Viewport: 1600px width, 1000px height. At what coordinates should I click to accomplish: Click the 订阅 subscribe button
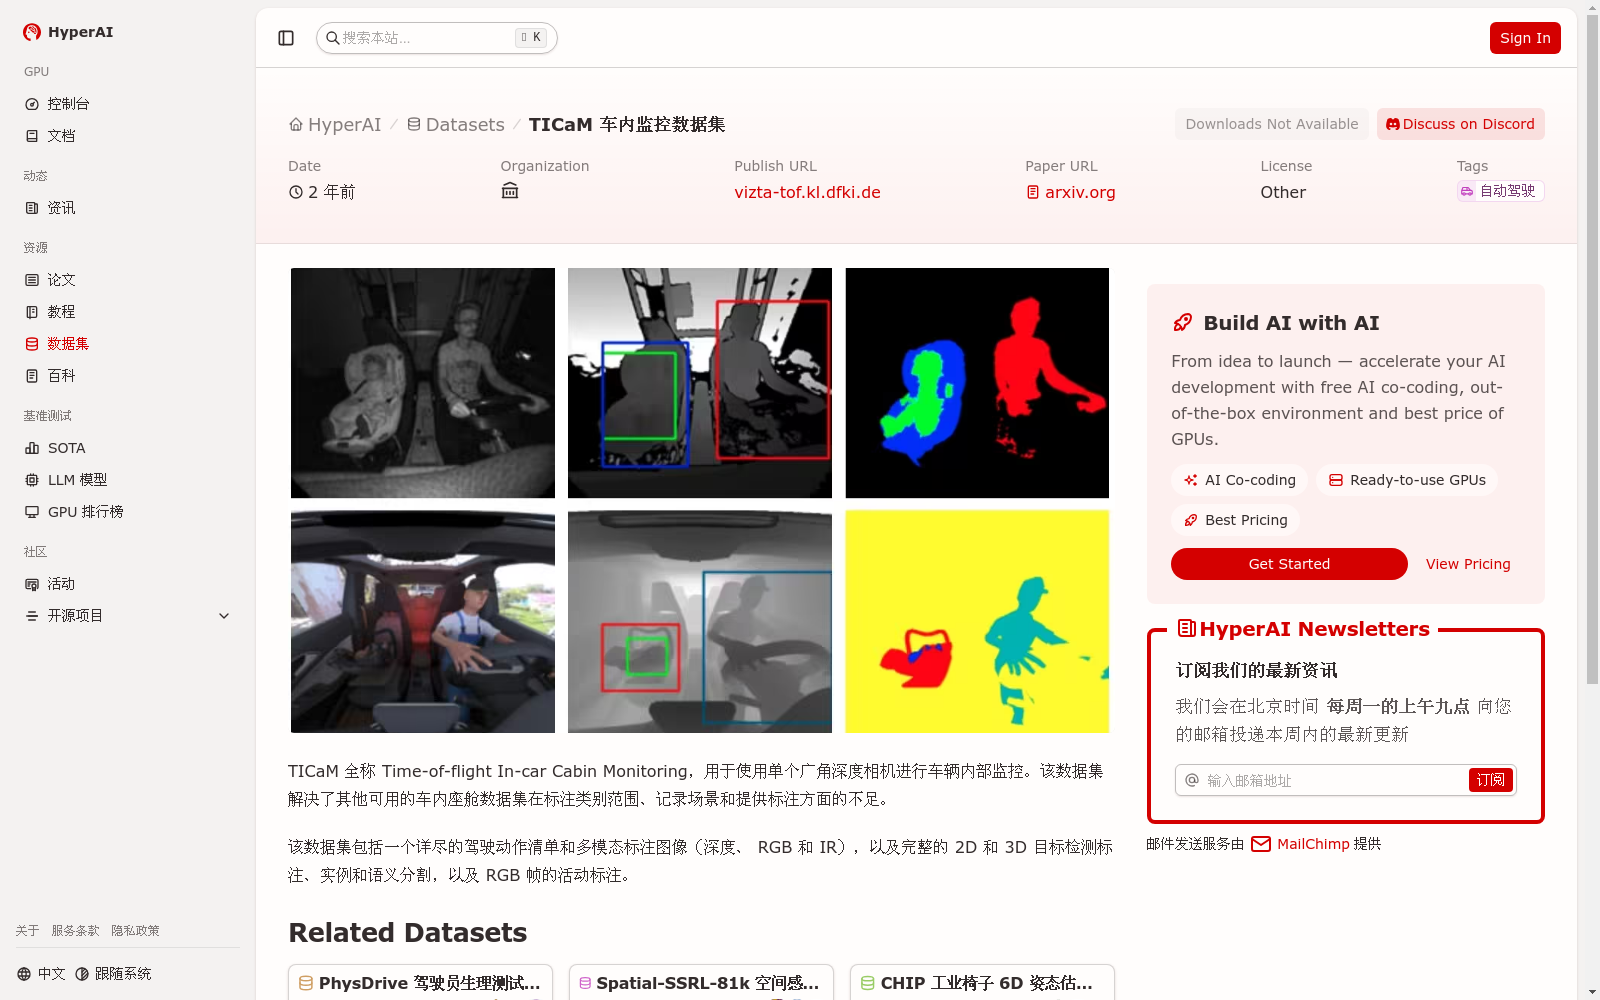(1490, 780)
